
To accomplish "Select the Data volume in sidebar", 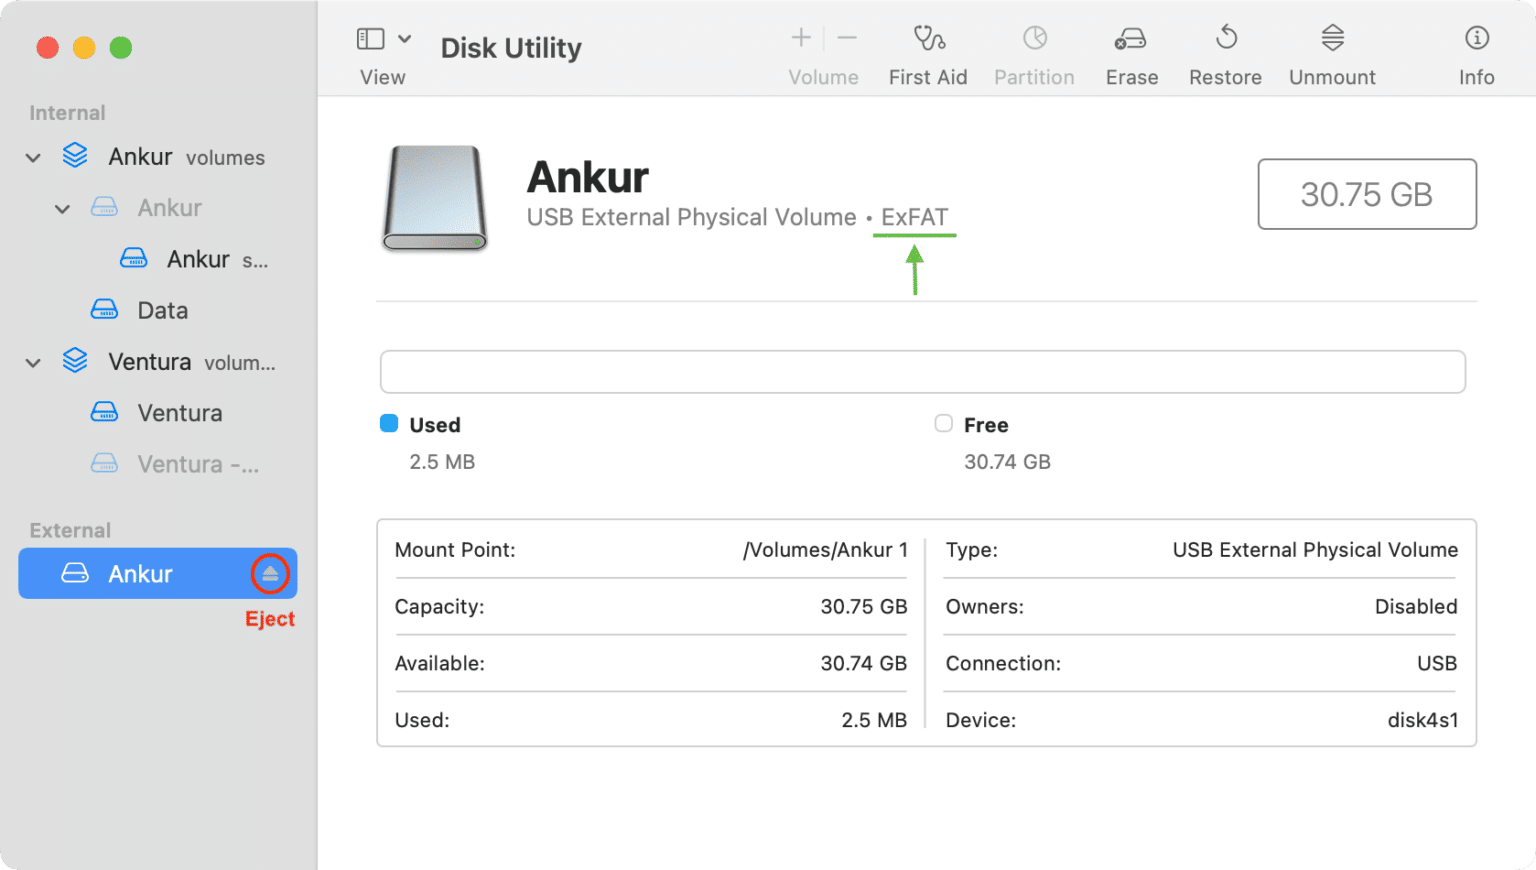I will point(158,310).
